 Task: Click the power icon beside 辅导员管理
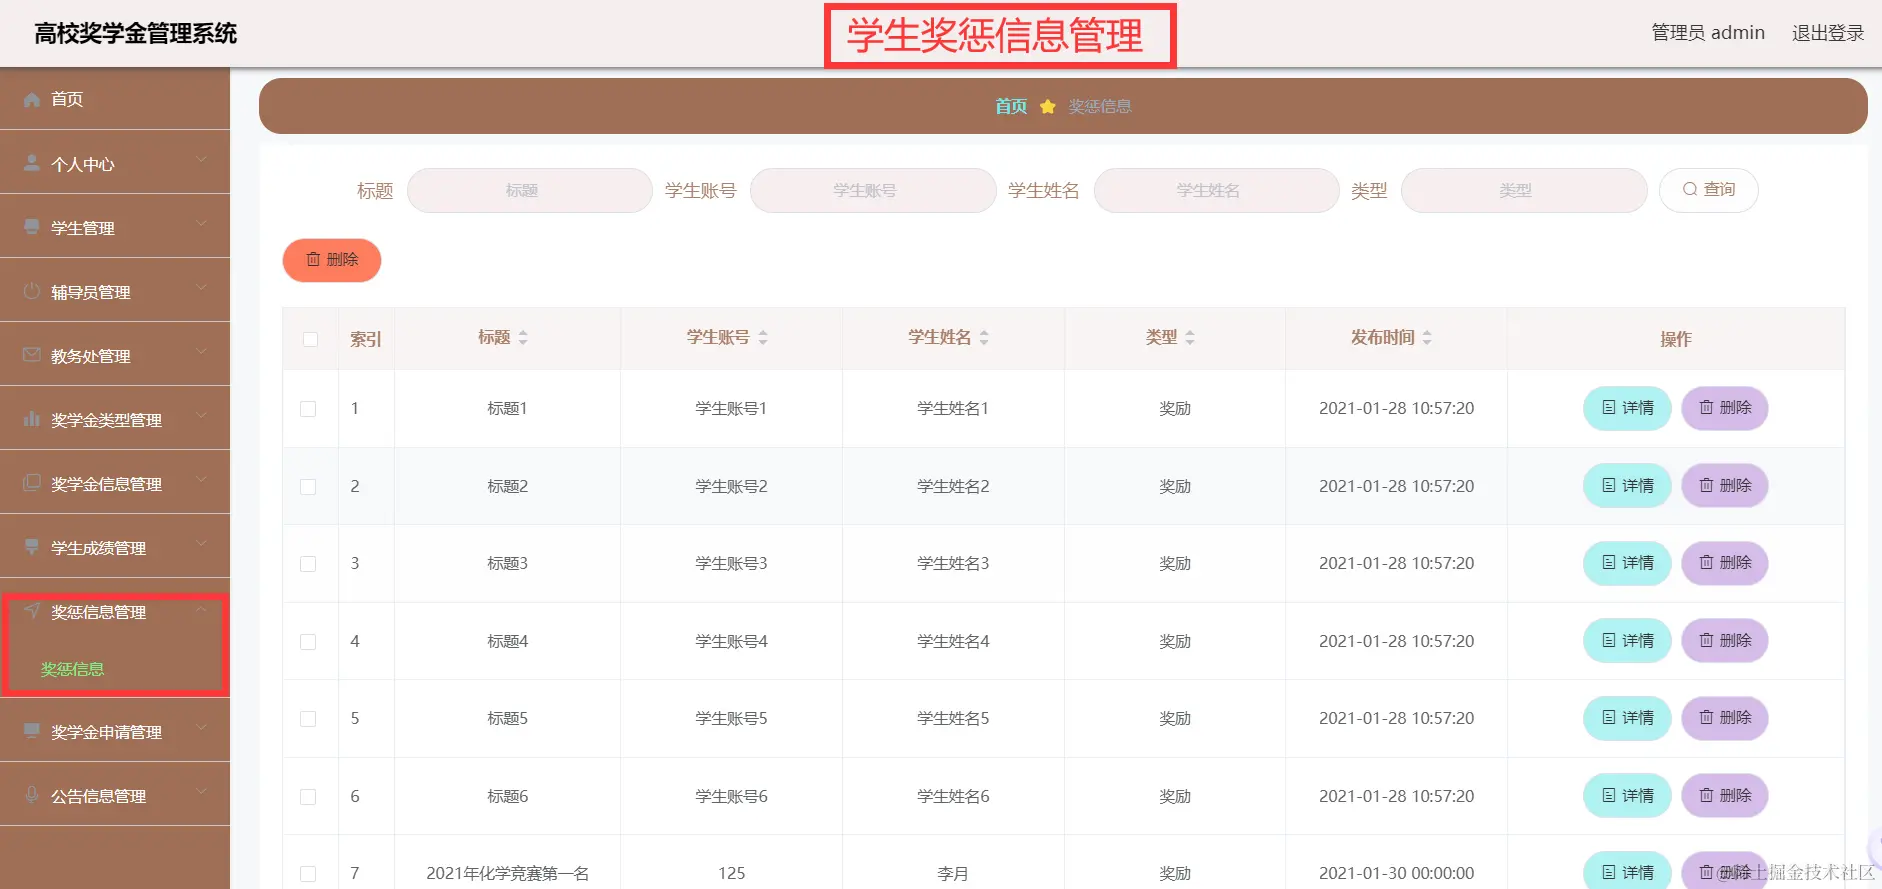point(32,291)
